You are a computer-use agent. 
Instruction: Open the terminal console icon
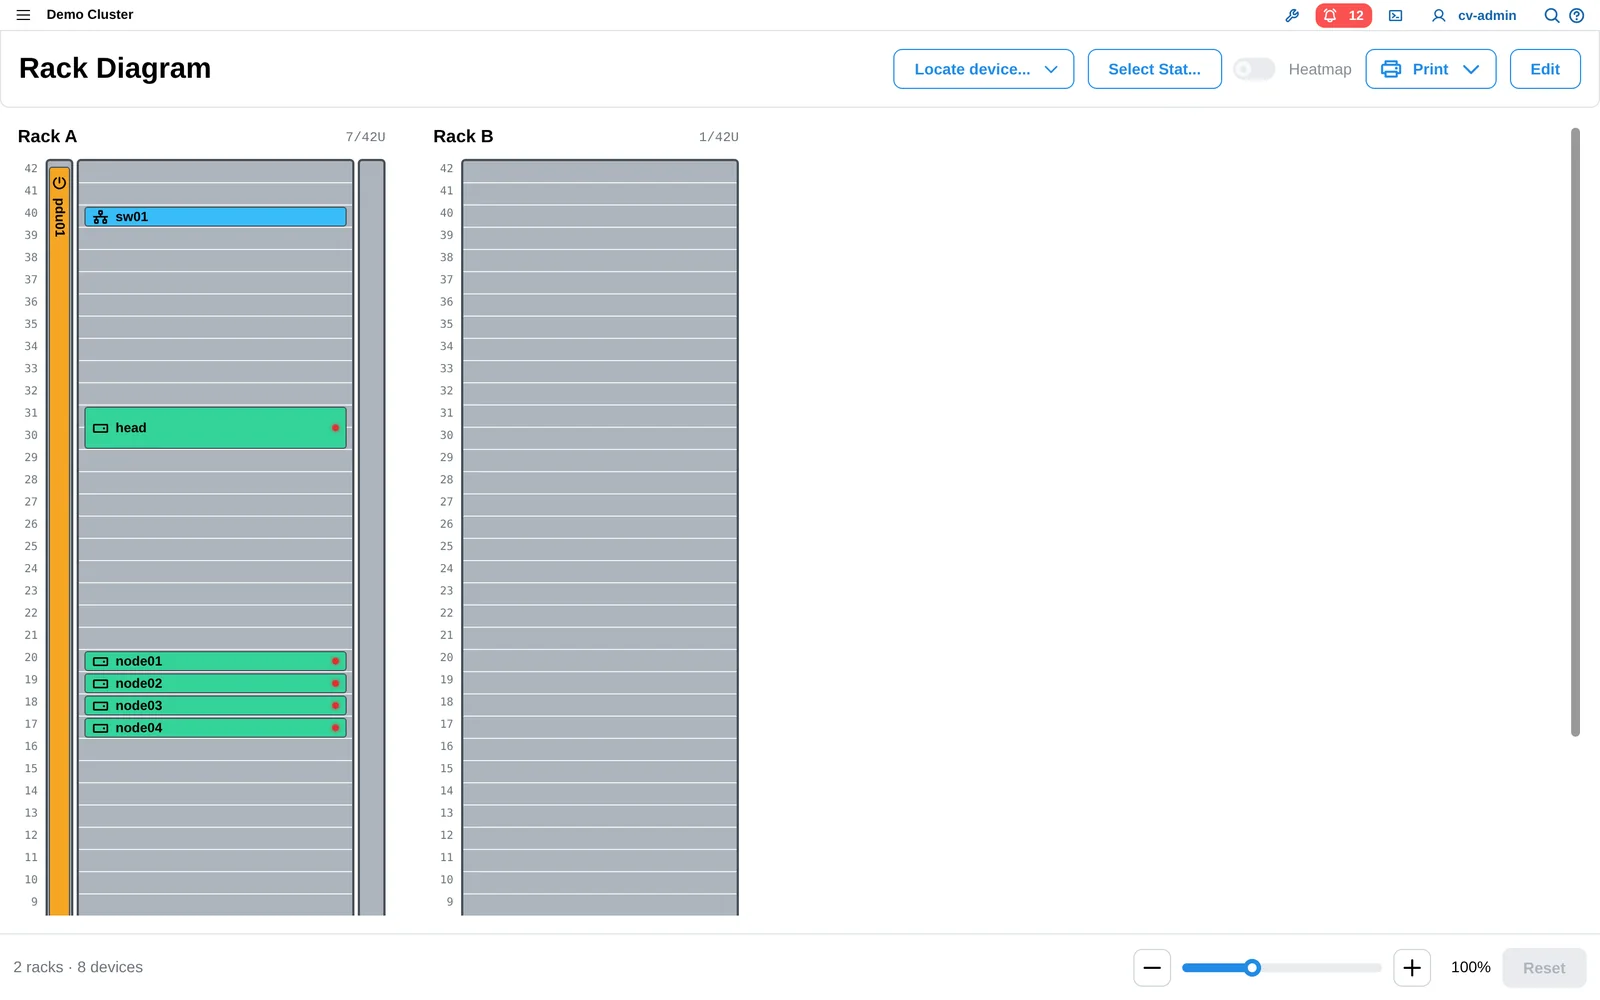click(1395, 15)
